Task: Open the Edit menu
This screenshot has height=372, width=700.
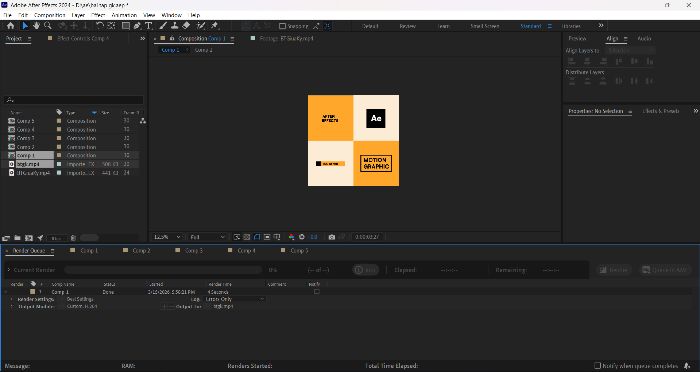Action: click(x=23, y=15)
